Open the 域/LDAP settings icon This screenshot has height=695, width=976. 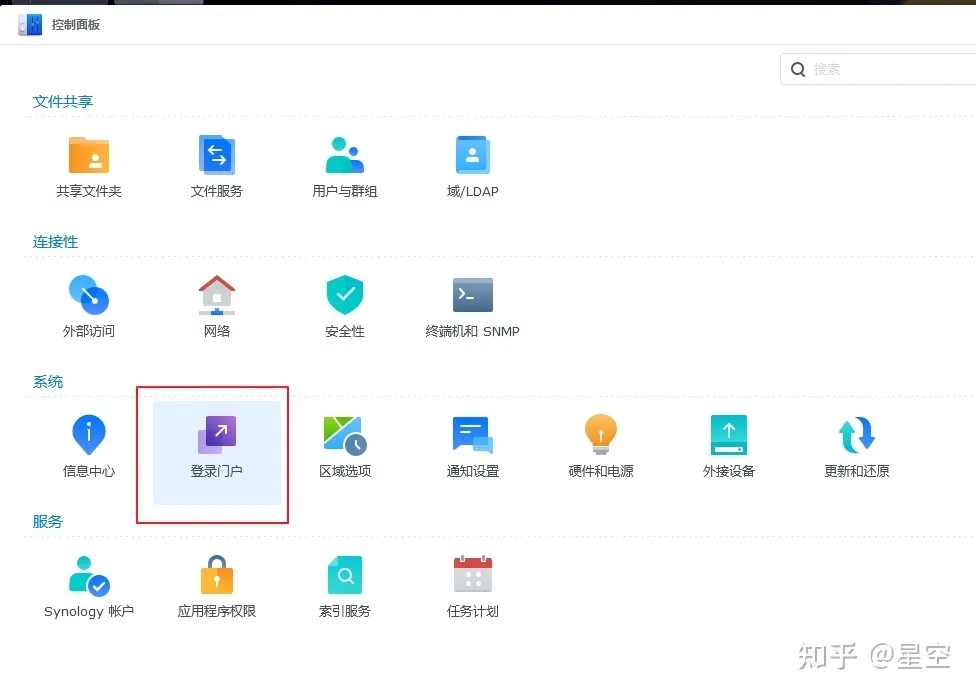click(x=473, y=157)
